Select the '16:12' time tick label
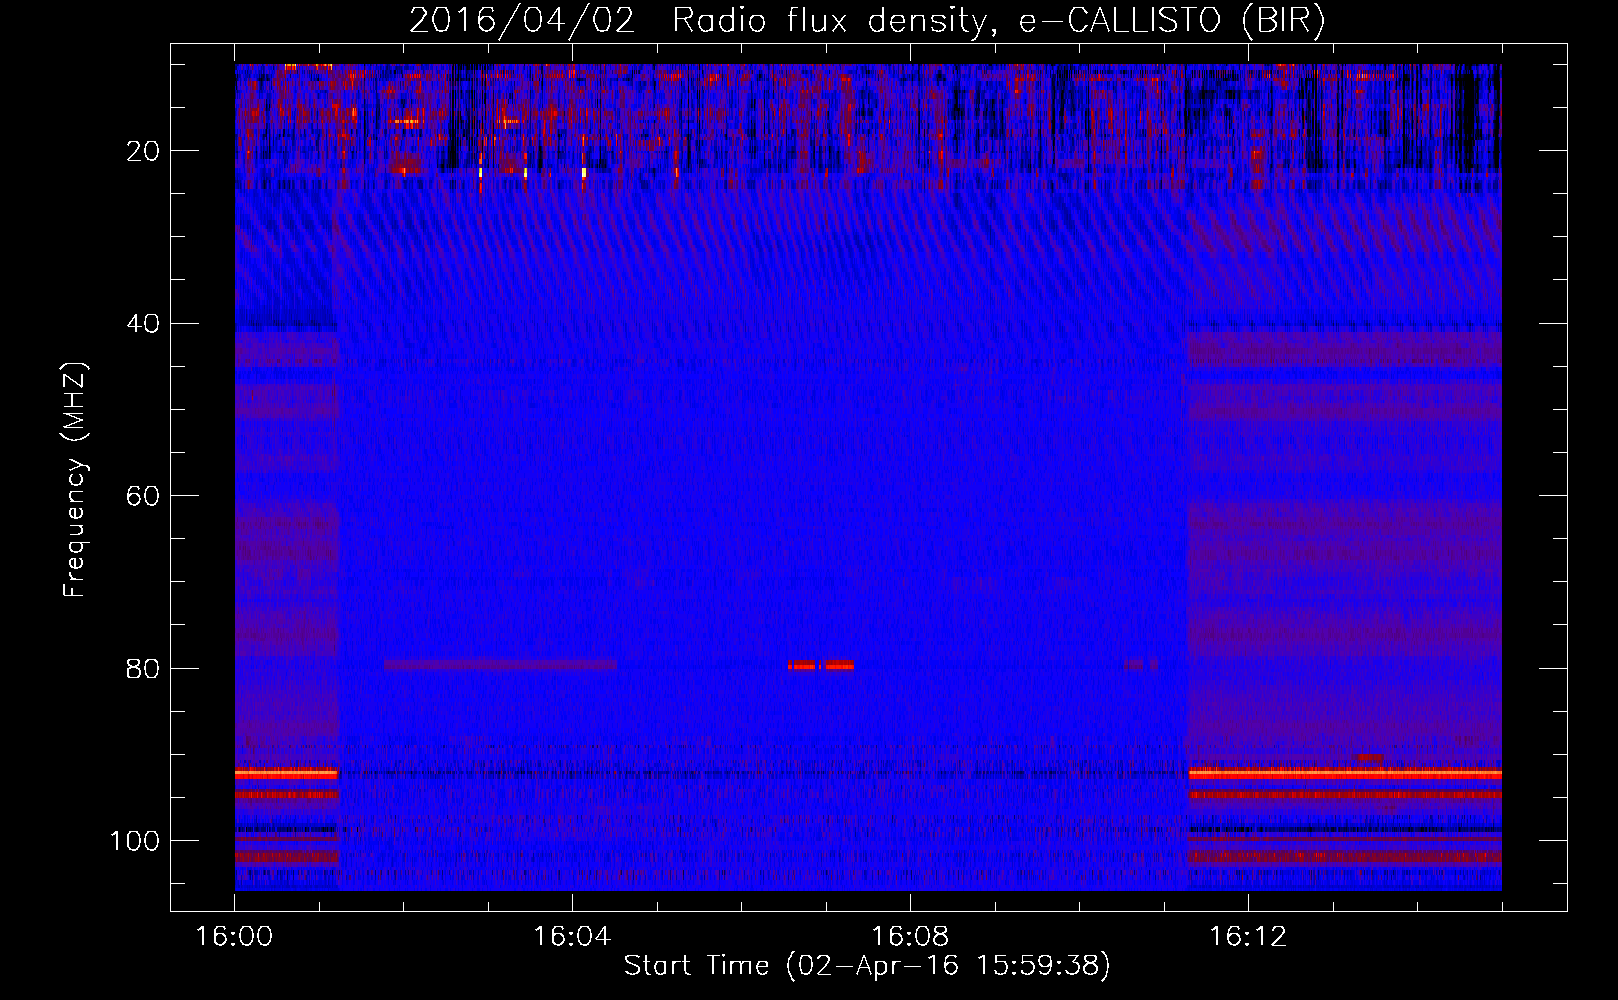The width and height of the screenshot is (1618, 1000). pos(1248,936)
